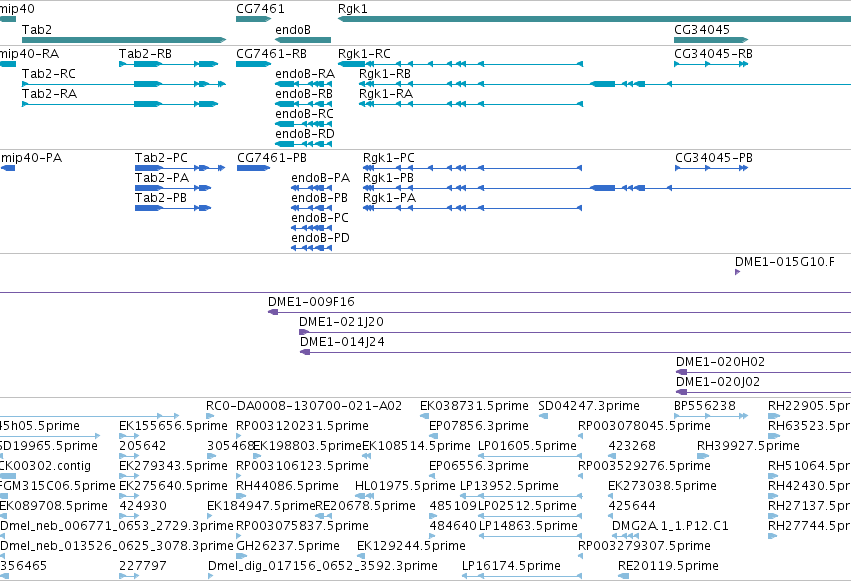851x581 pixels.
Task: Click the CG7461-RB transcript label
Action: click(271, 54)
